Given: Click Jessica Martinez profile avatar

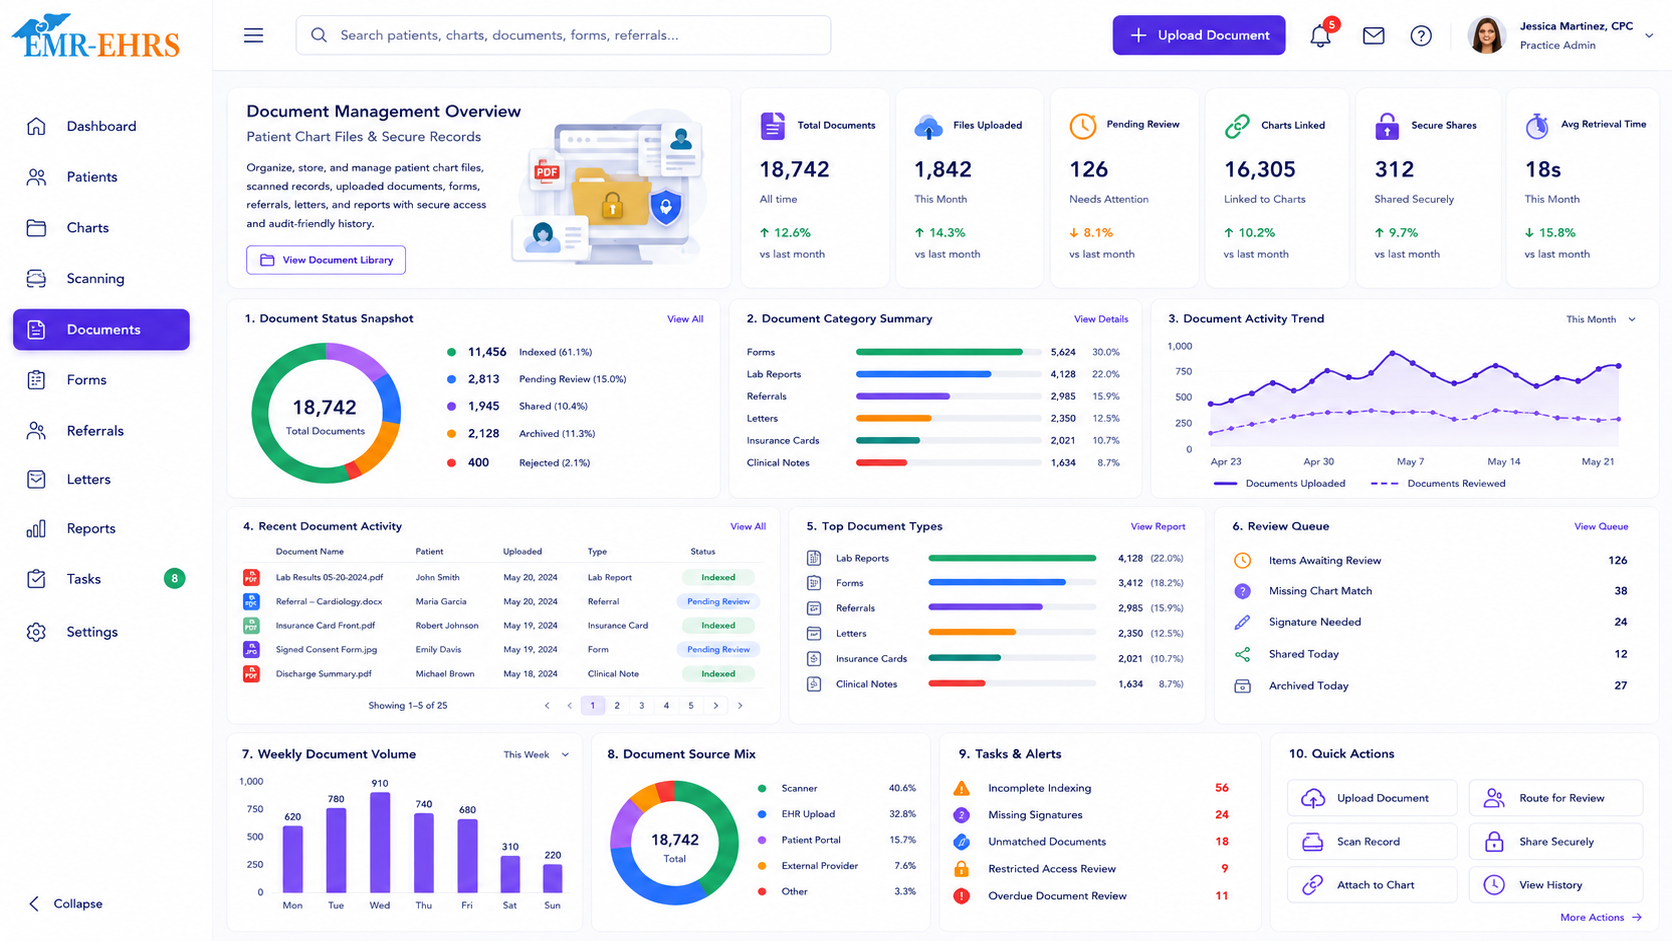Looking at the screenshot, I should click(x=1486, y=35).
